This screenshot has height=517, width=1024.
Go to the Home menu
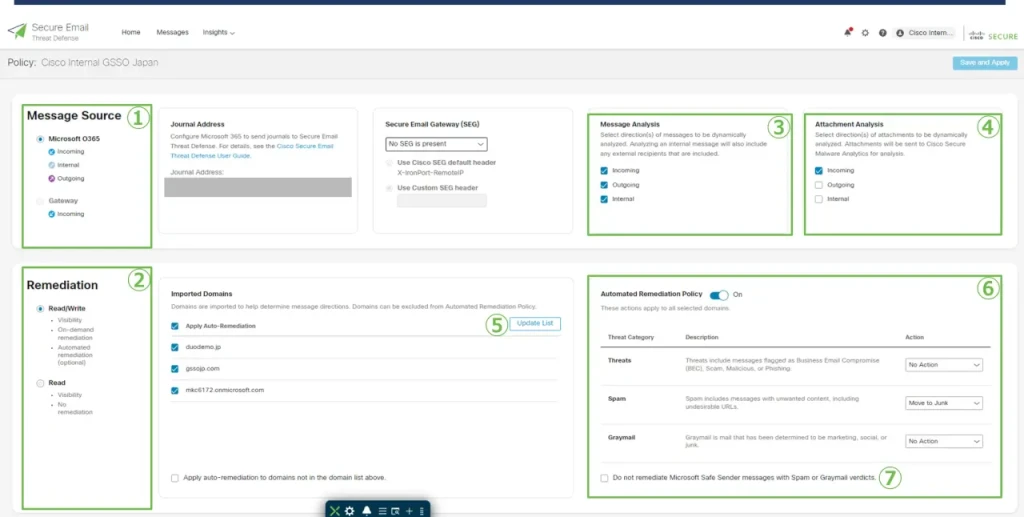tap(131, 32)
